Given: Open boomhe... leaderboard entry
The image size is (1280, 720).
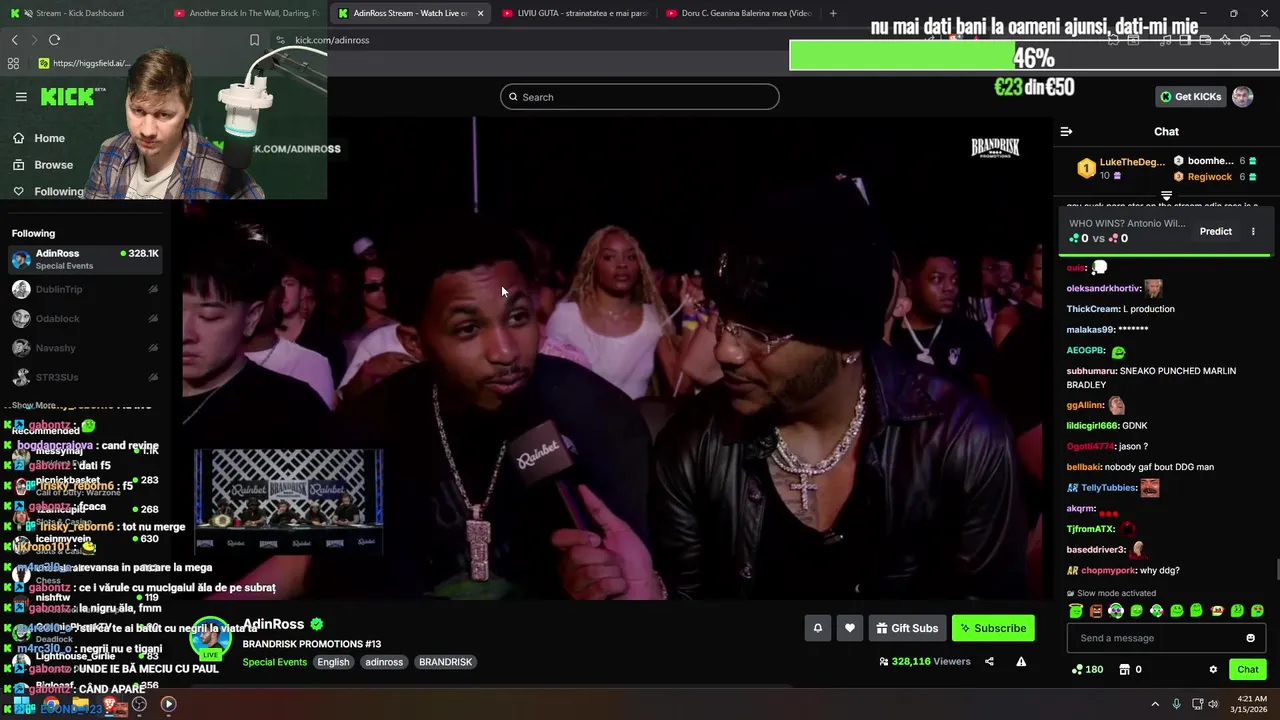Looking at the screenshot, I should (1214, 161).
